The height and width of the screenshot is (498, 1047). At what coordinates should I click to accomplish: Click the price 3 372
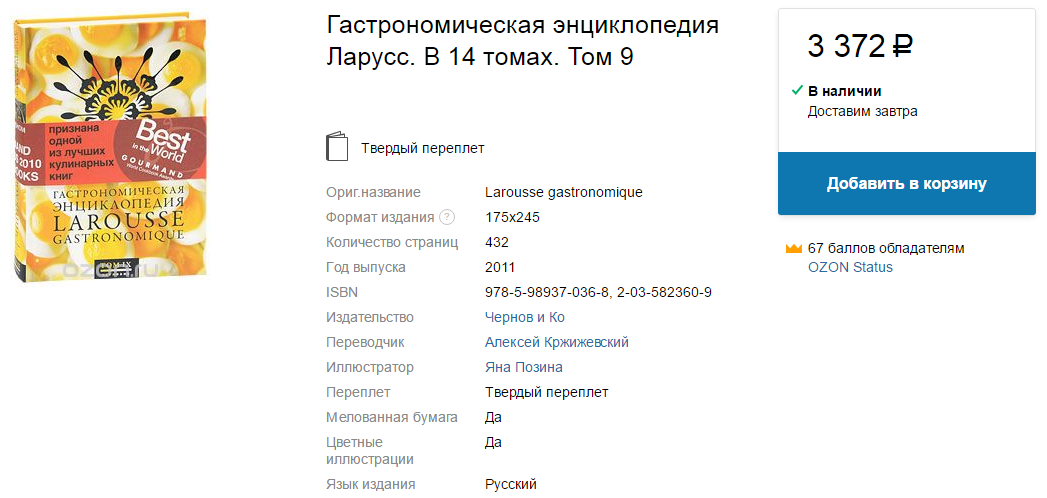point(846,46)
